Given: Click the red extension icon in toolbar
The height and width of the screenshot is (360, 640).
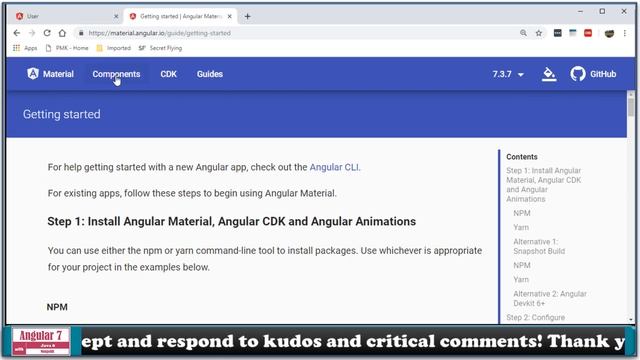Looking at the screenshot, I should (x=588, y=33).
